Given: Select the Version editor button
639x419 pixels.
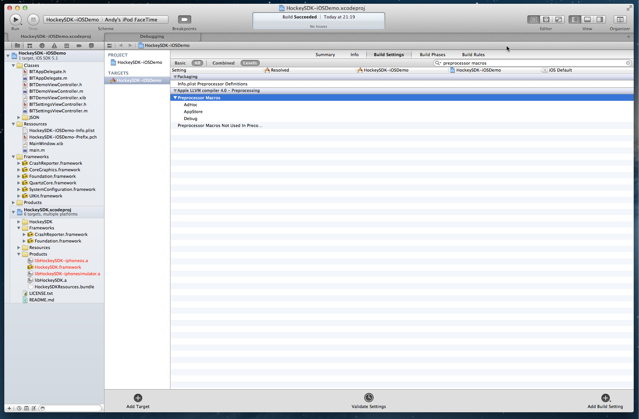Looking at the screenshot, I should (559, 19).
